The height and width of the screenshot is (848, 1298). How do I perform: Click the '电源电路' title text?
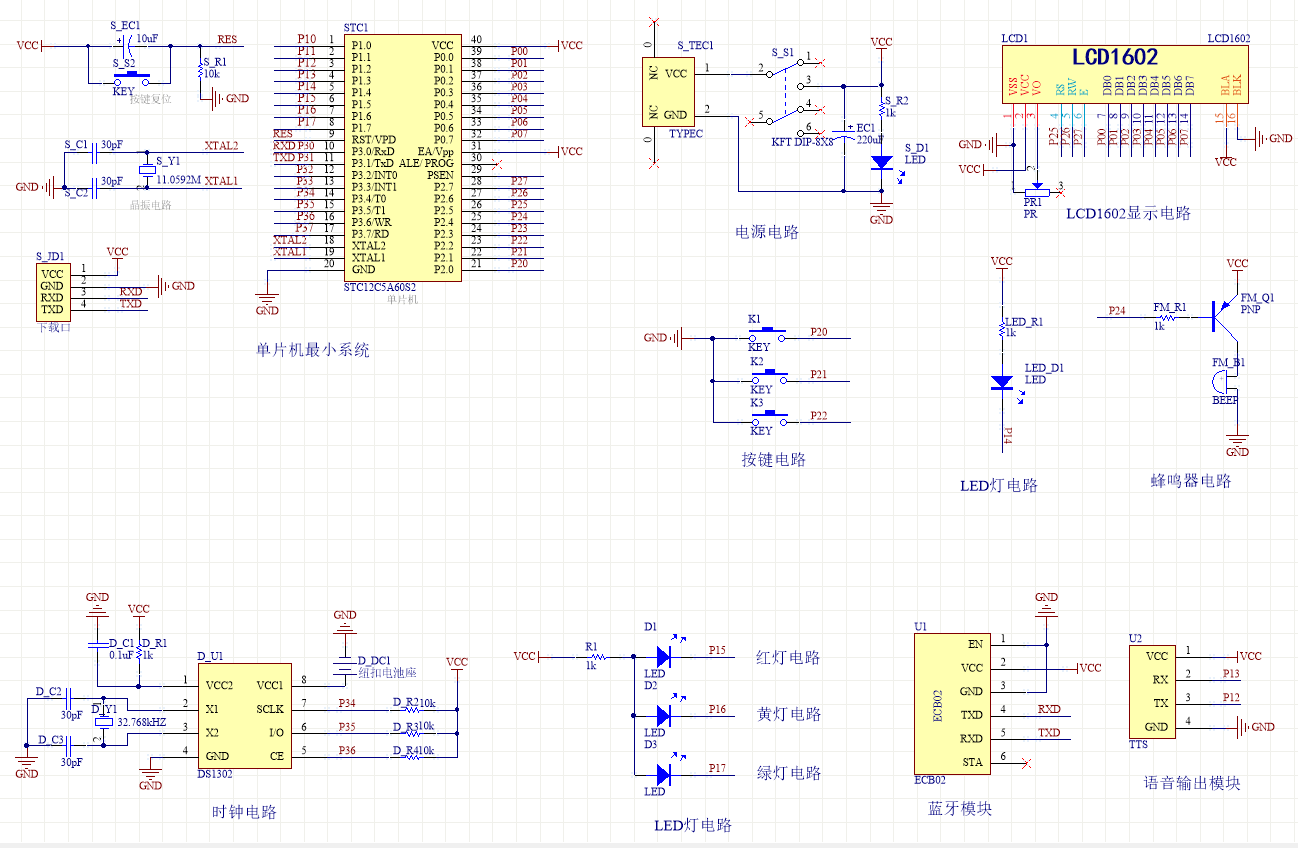pyautogui.click(x=768, y=232)
